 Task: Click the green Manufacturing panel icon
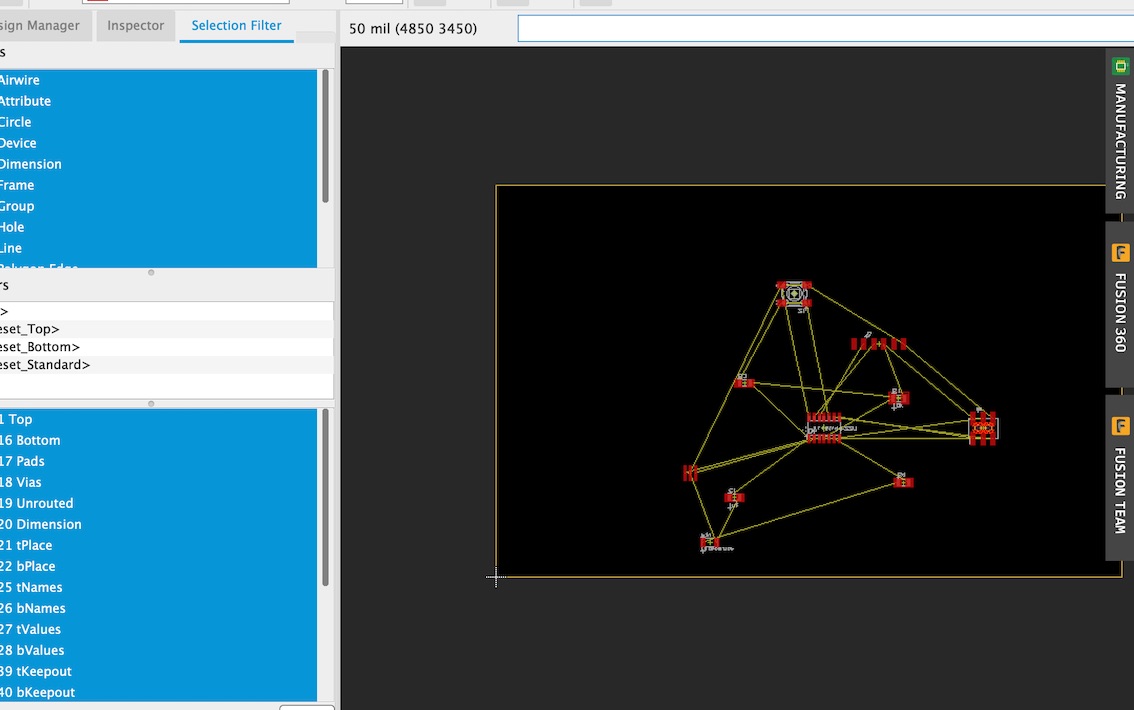pyautogui.click(x=1120, y=67)
